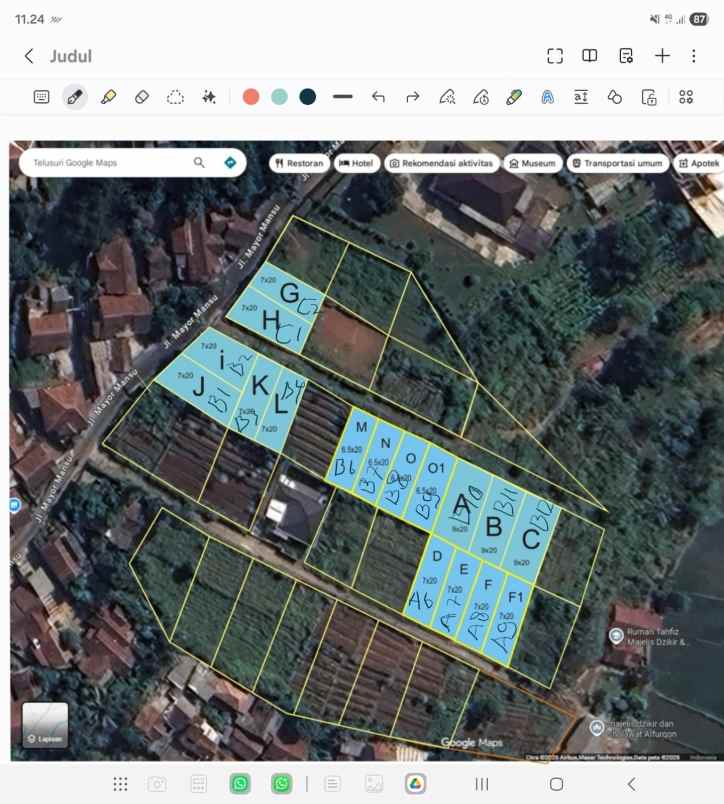Tap plot label "N"
724x804 pixels.
pyautogui.click(x=386, y=443)
